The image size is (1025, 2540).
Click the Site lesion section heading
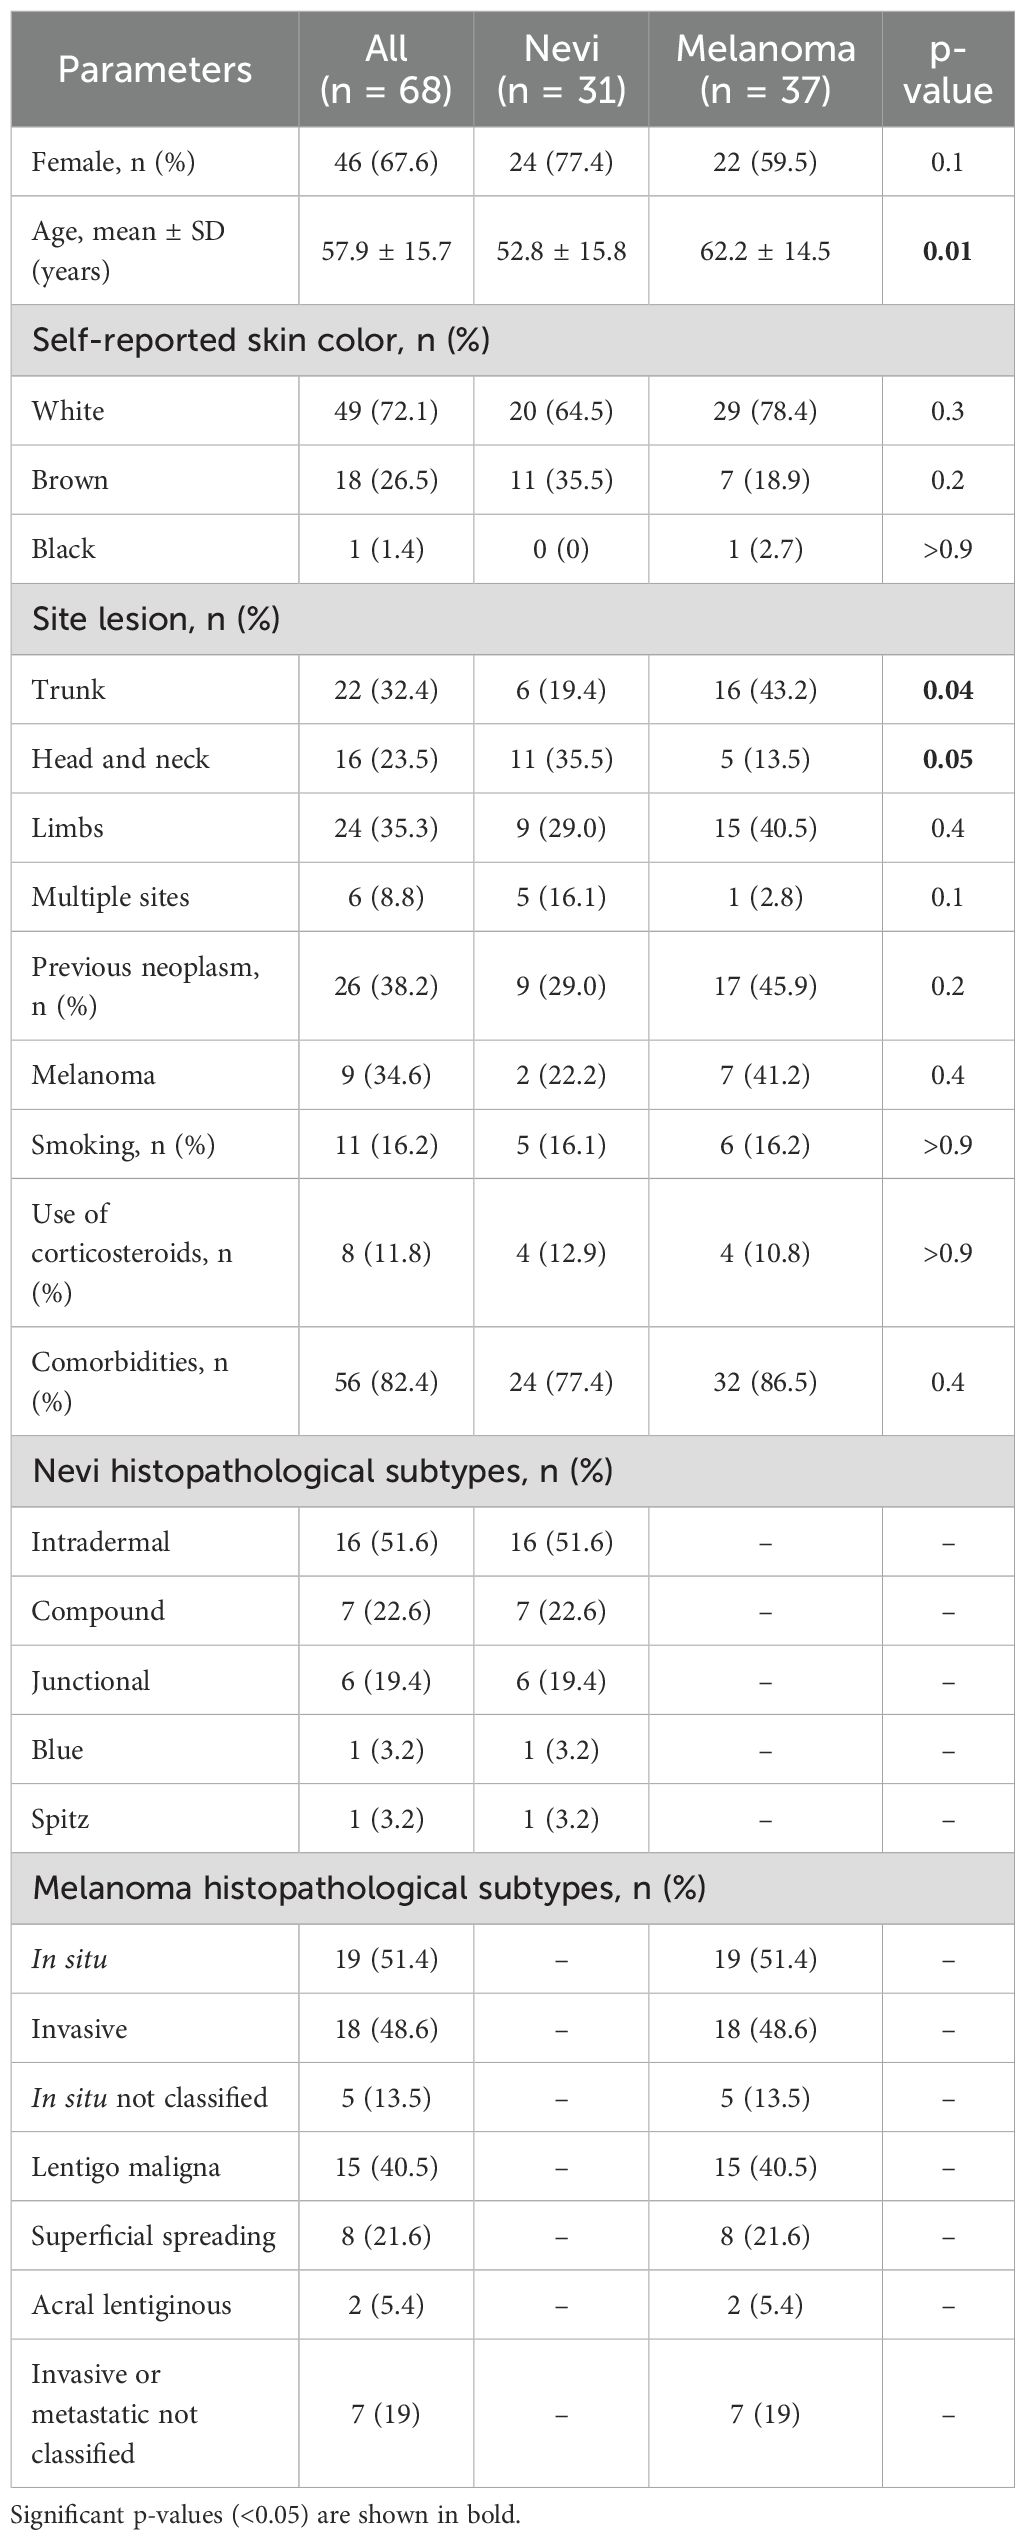155,619
